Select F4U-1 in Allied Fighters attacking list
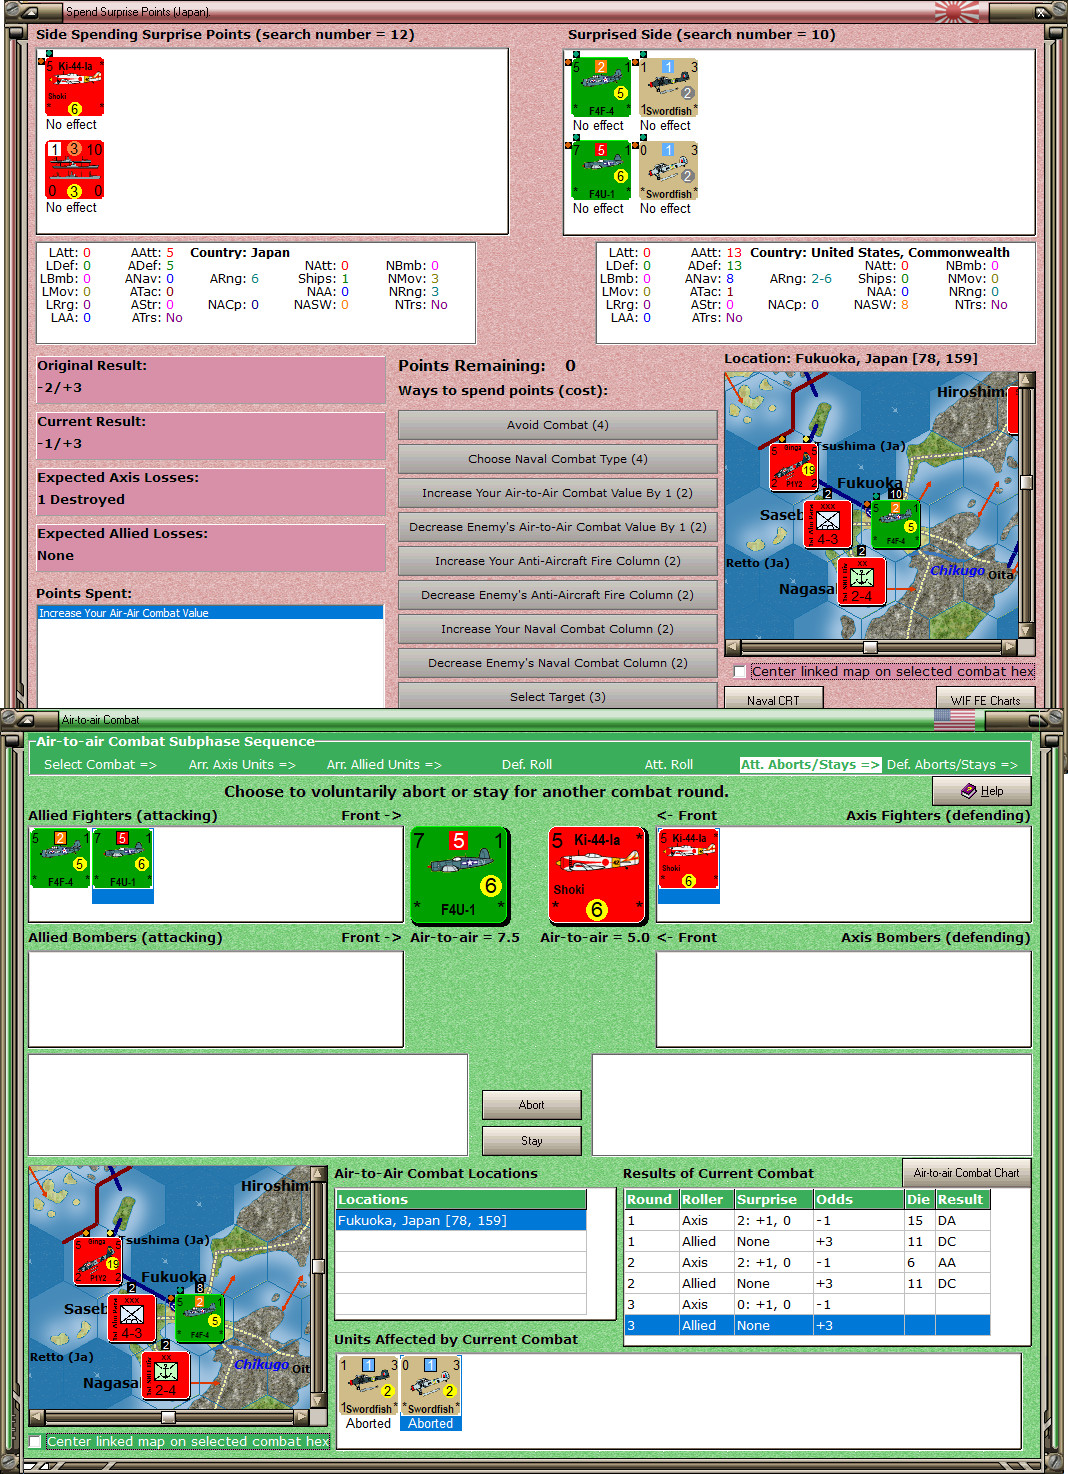This screenshot has height=1474, width=1068. click(122, 859)
